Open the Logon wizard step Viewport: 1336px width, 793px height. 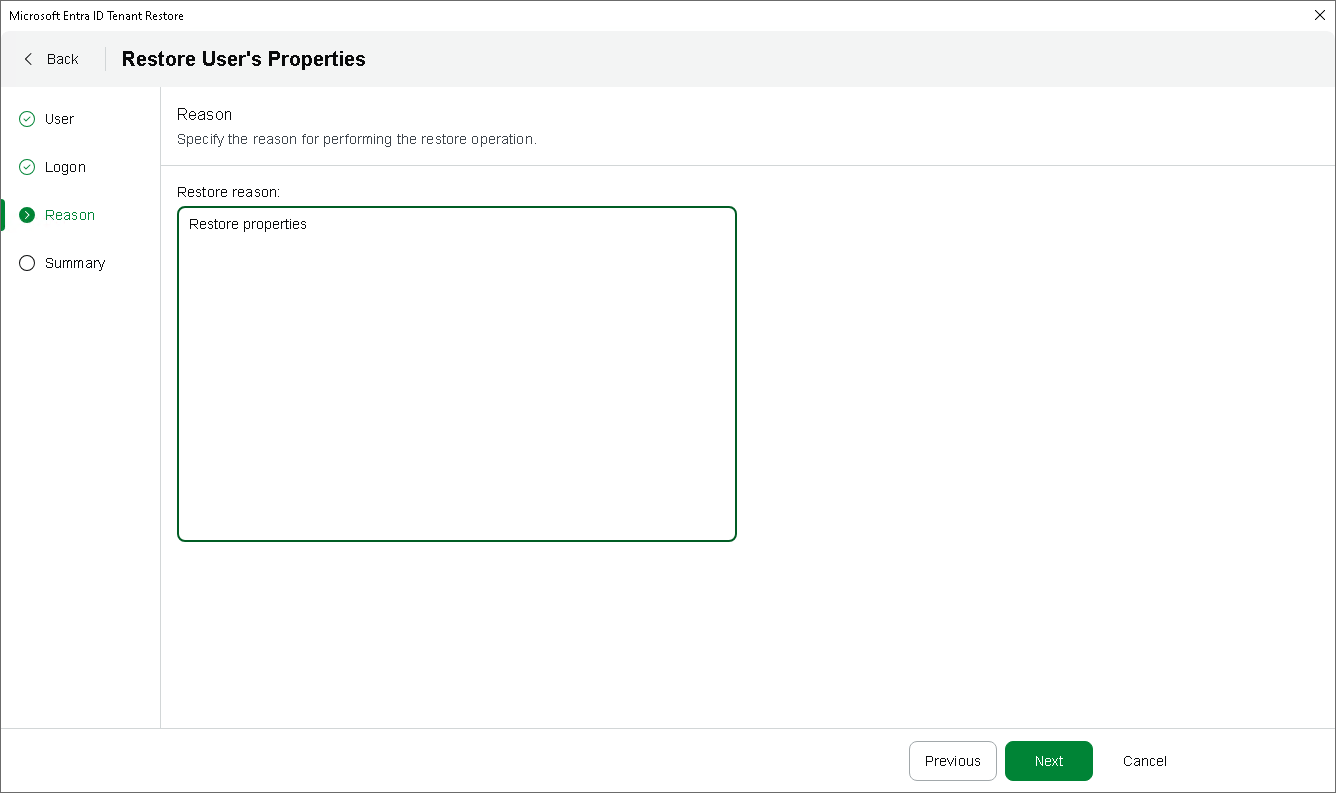pyautogui.click(x=65, y=167)
